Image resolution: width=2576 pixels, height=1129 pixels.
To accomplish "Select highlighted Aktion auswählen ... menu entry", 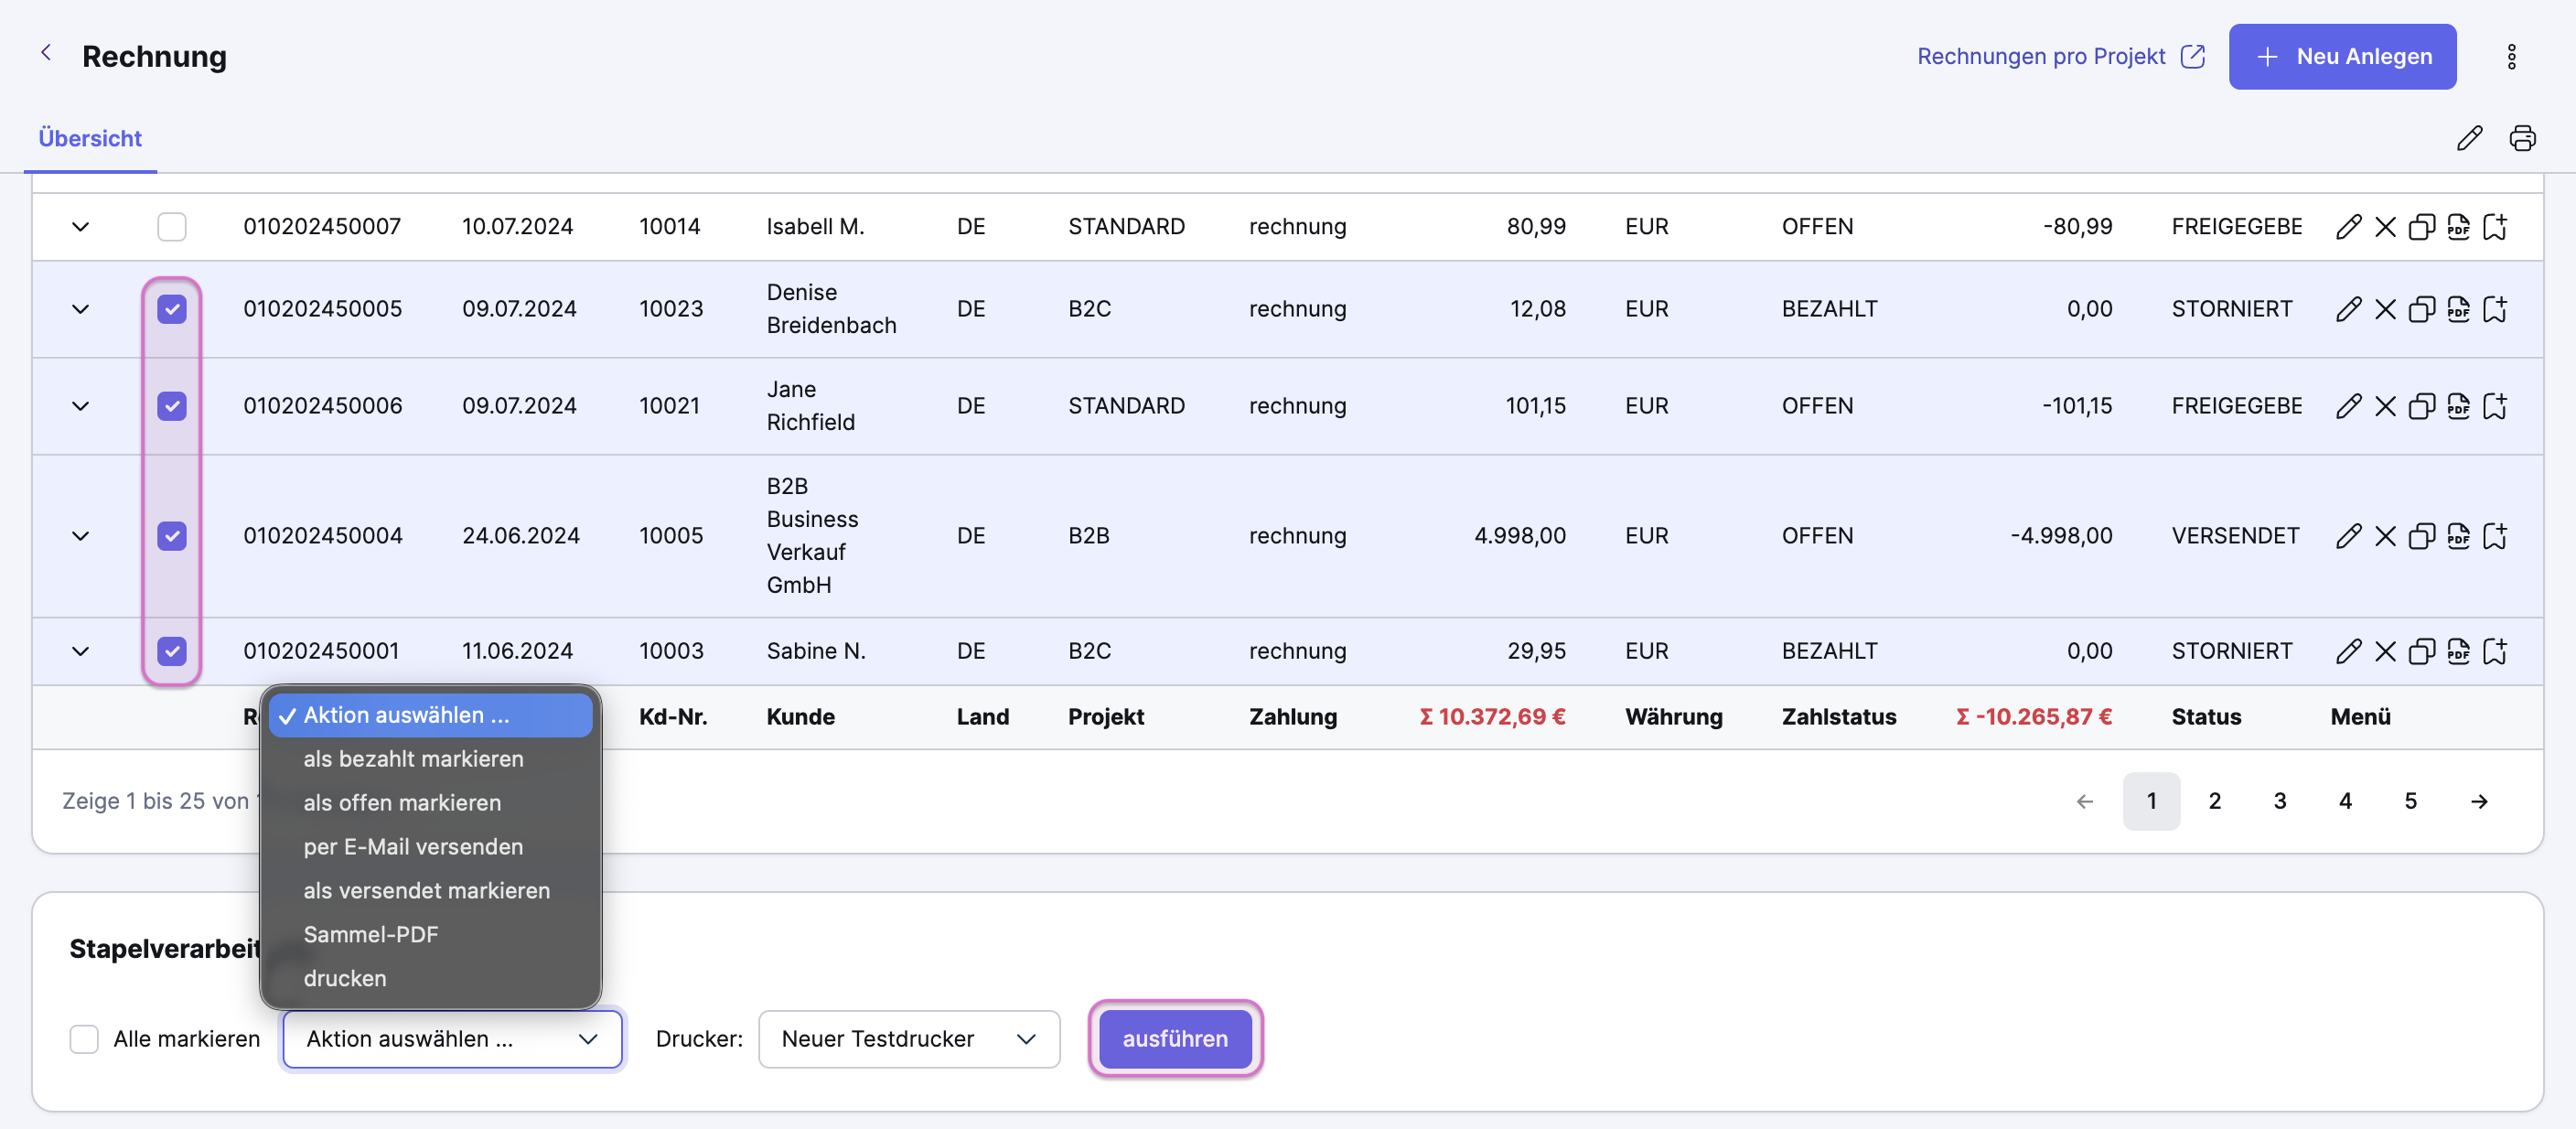I will click(x=431, y=715).
